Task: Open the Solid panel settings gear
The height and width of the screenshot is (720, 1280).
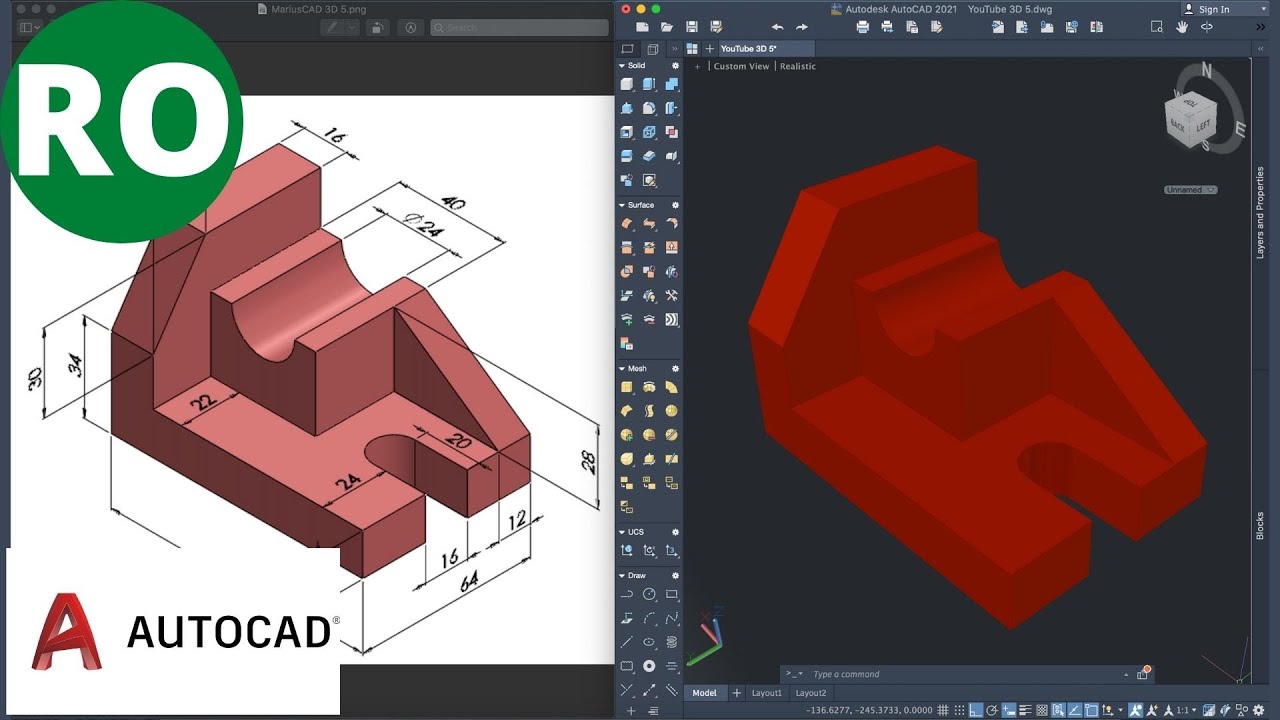Action: click(675, 66)
